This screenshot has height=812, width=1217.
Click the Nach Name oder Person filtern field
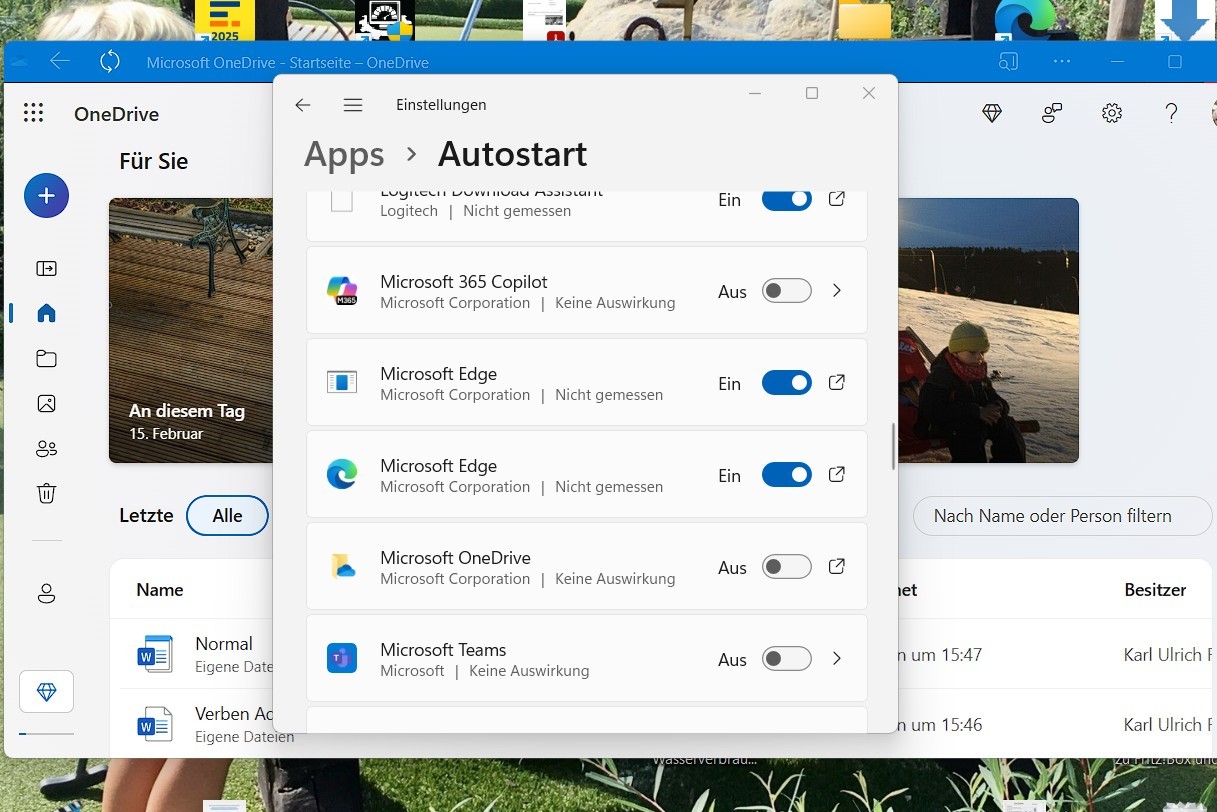click(1062, 516)
